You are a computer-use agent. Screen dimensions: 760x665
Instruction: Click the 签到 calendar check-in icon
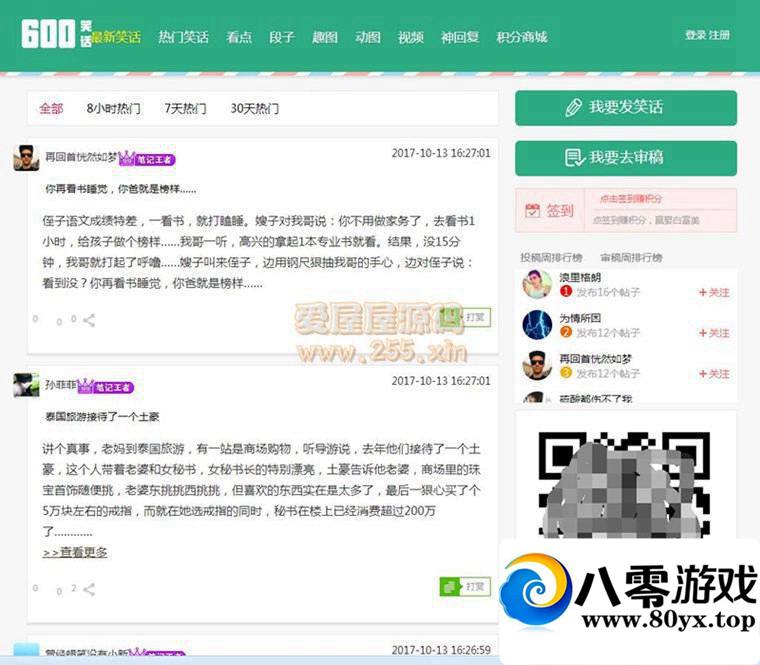pyautogui.click(x=532, y=210)
